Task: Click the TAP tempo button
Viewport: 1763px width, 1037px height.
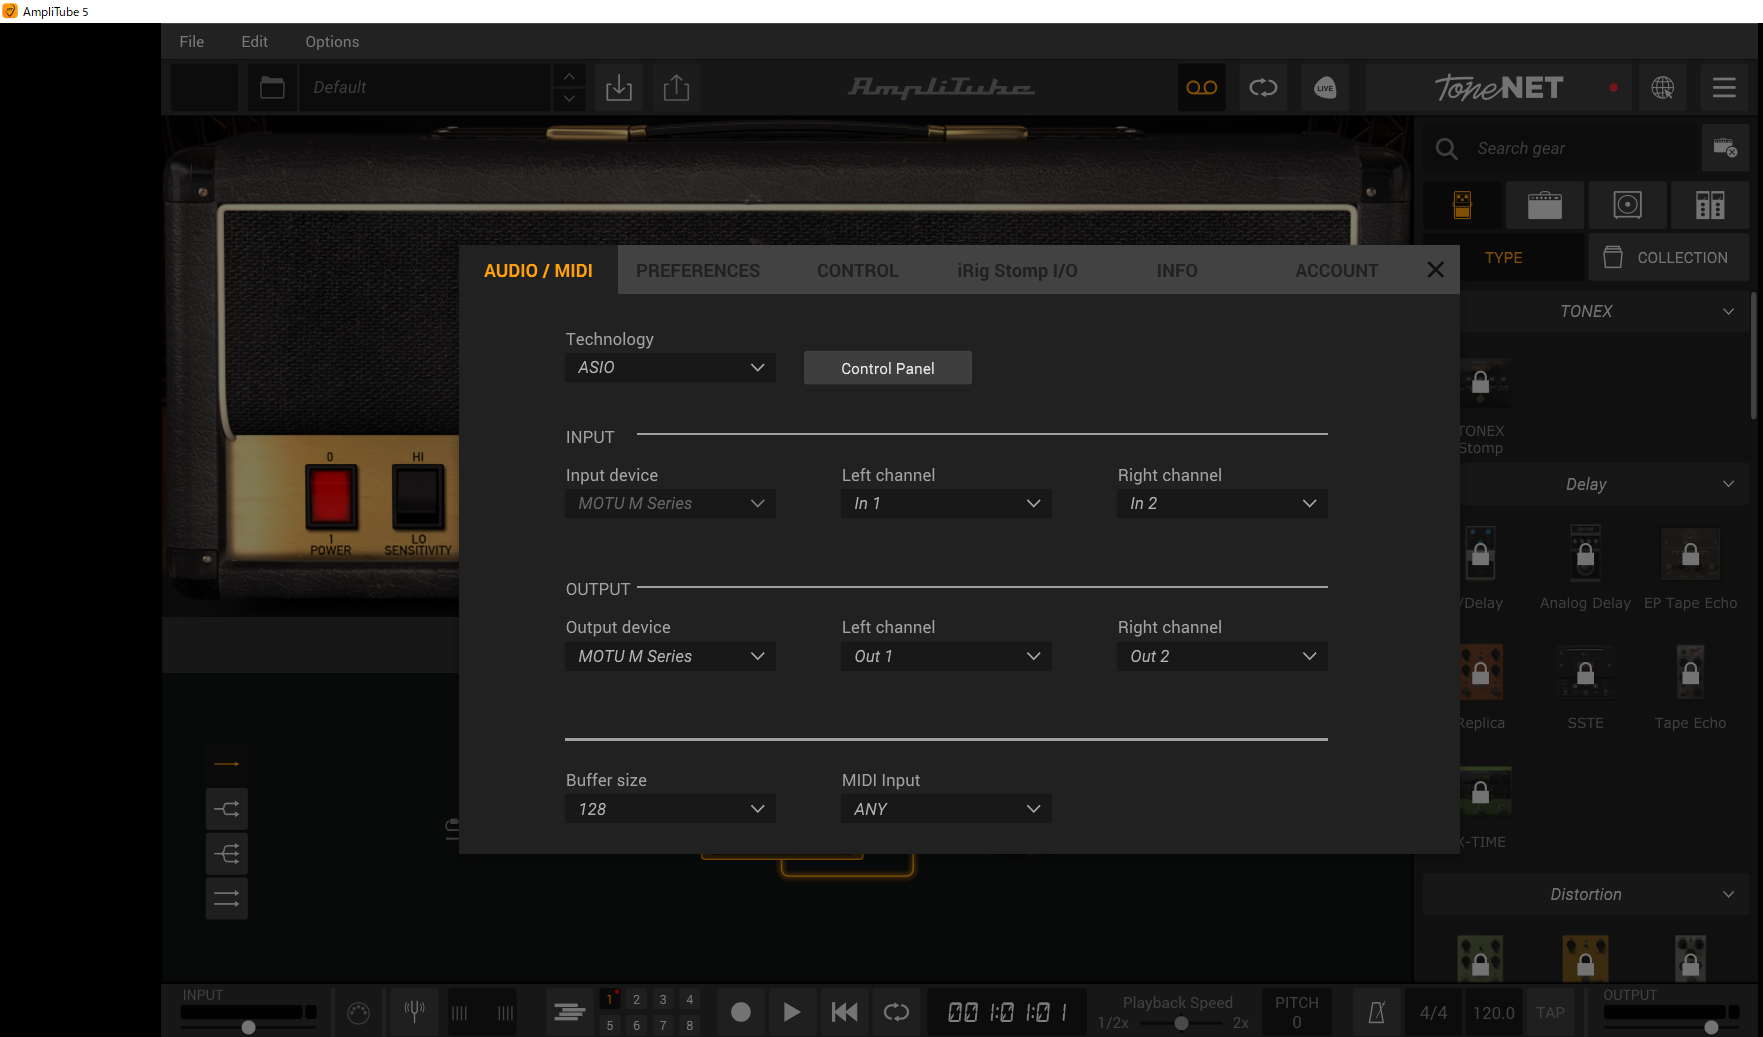Action: pos(1550,1012)
